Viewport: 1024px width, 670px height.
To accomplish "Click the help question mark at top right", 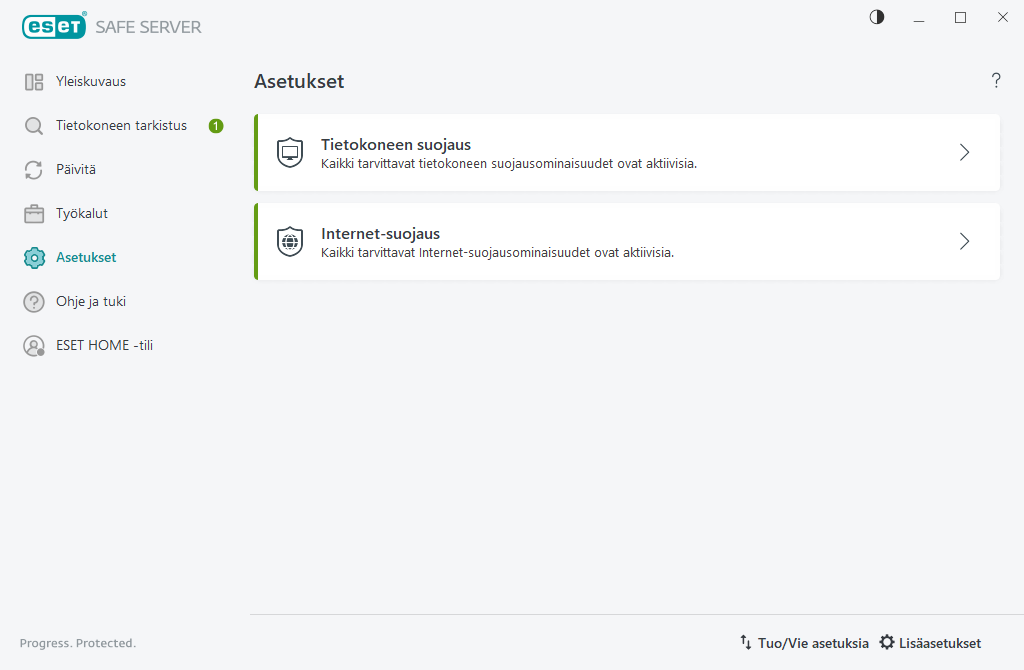I will pyautogui.click(x=996, y=81).
